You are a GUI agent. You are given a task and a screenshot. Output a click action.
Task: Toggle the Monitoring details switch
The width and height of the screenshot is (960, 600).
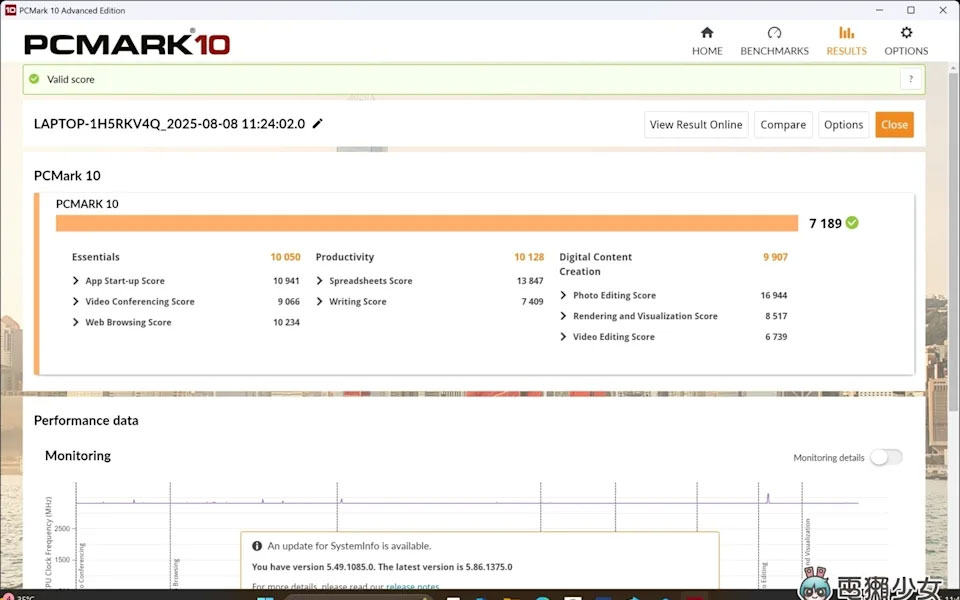pyautogui.click(x=885, y=457)
